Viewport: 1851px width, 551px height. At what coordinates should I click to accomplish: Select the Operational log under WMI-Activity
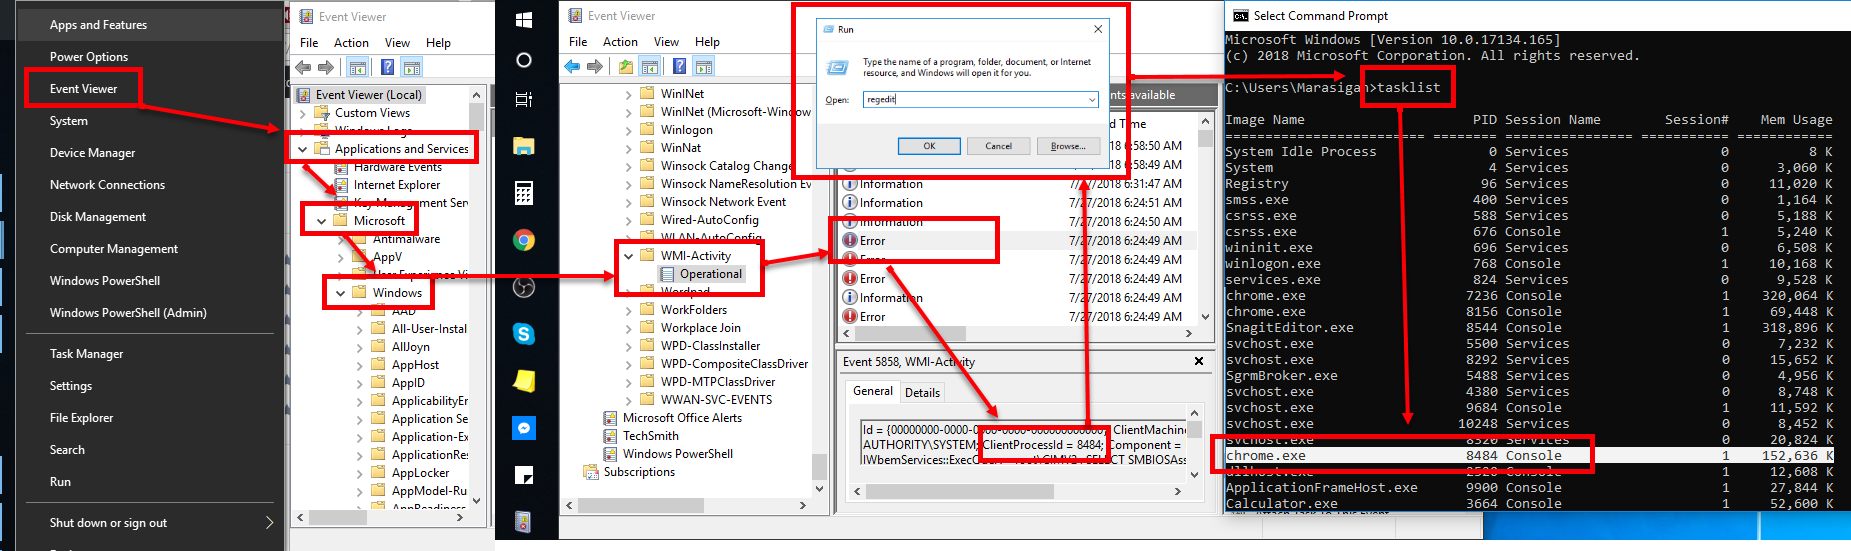coord(710,274)
